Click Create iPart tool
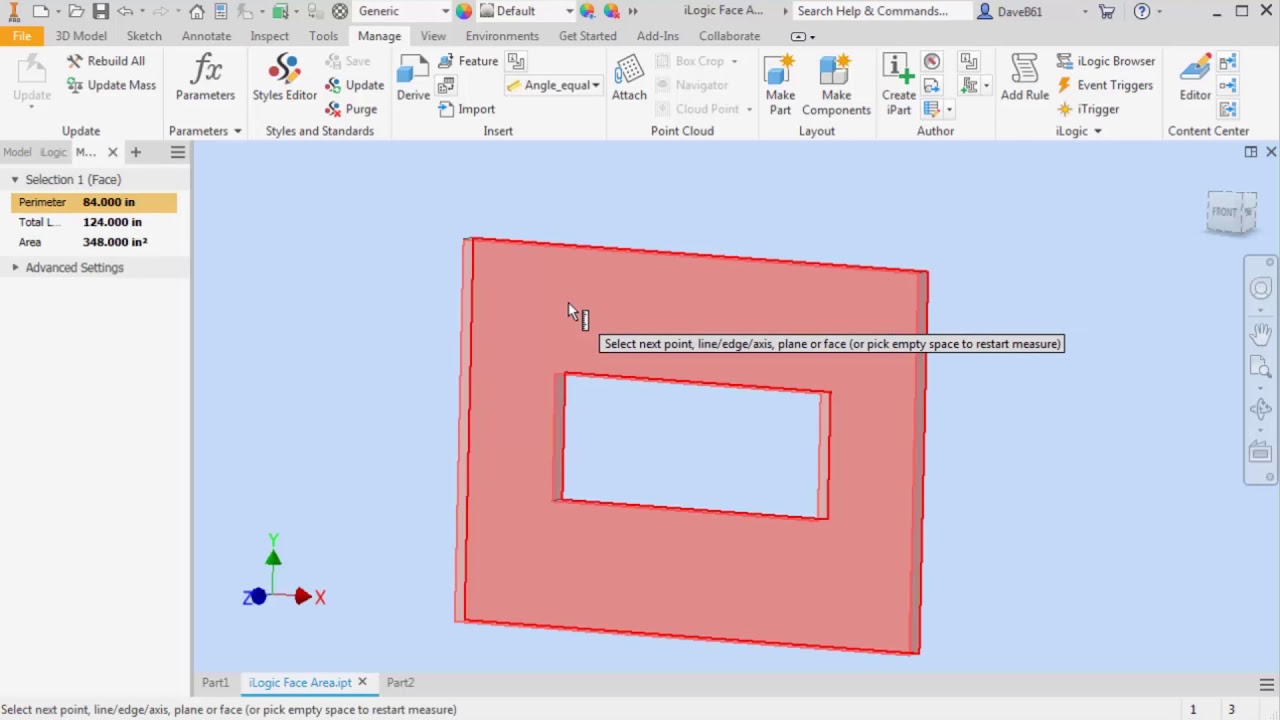Image resolution: width=1280 pixels, height=720 pixels. coord(898,85)
